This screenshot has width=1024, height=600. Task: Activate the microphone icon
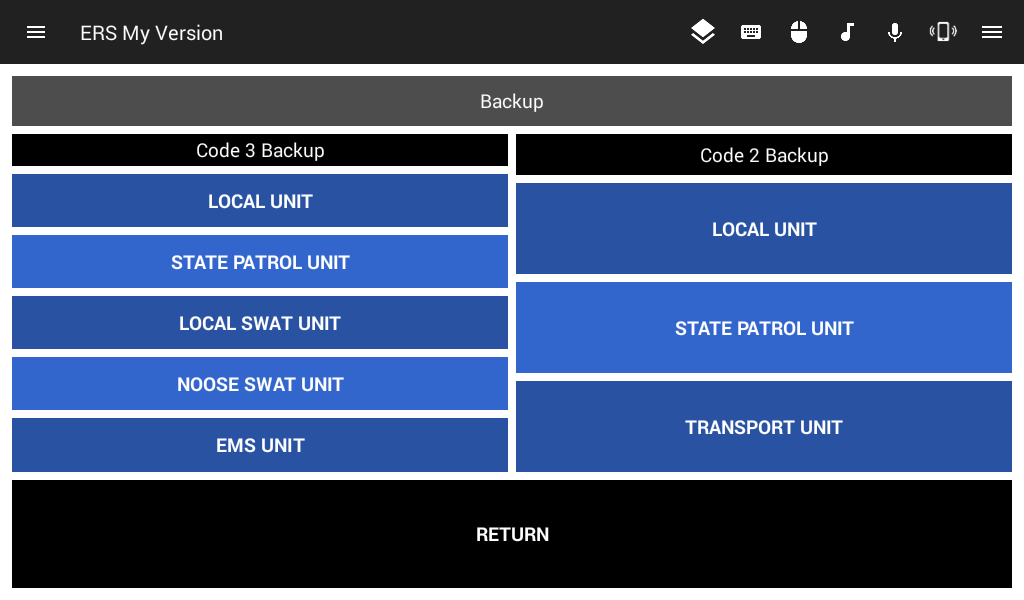[895, 32]
